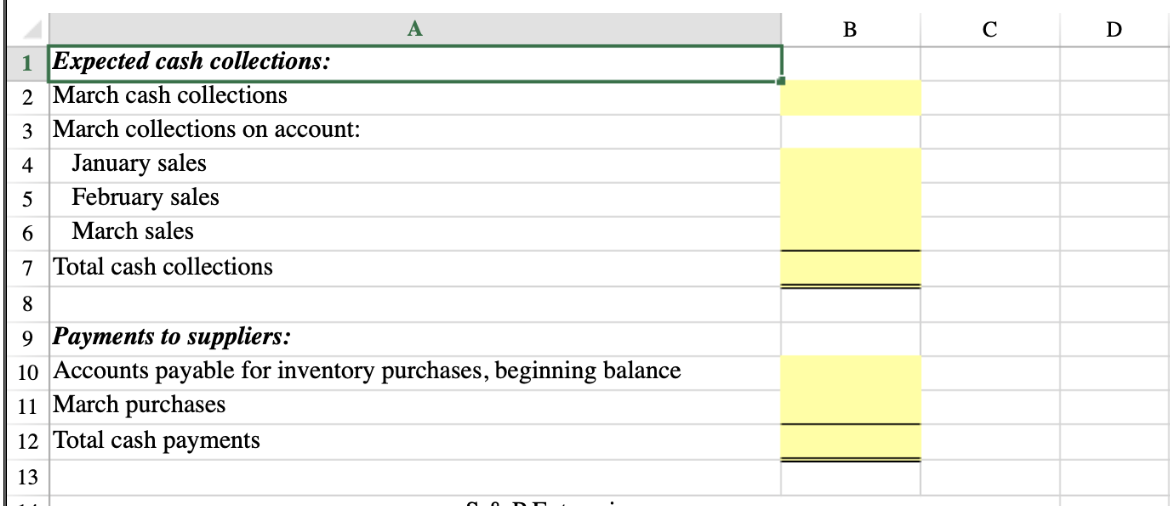The width and height of the screenshot is (1170, 506).
Task: Select row 6 header
Action: 28,234
